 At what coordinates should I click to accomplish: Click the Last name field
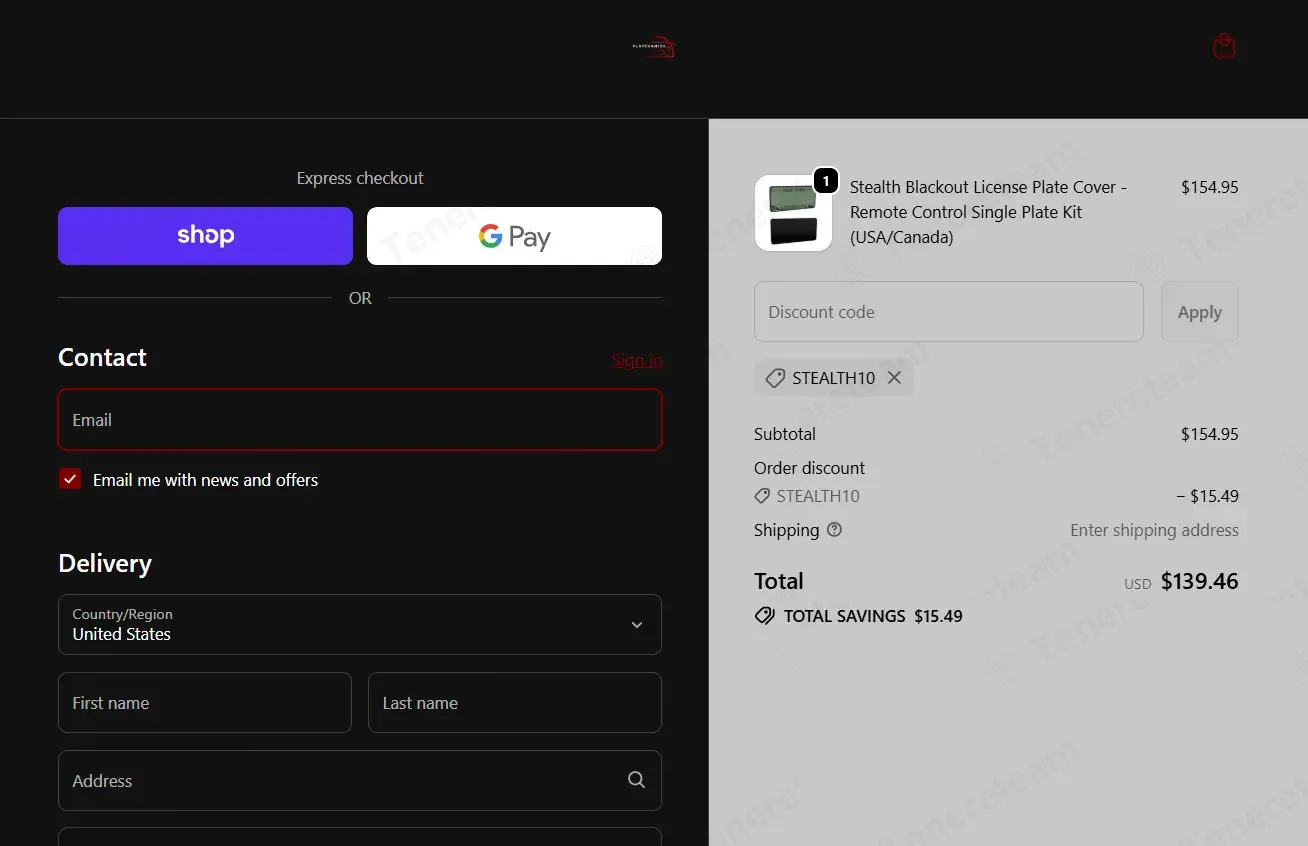point(515,703)
